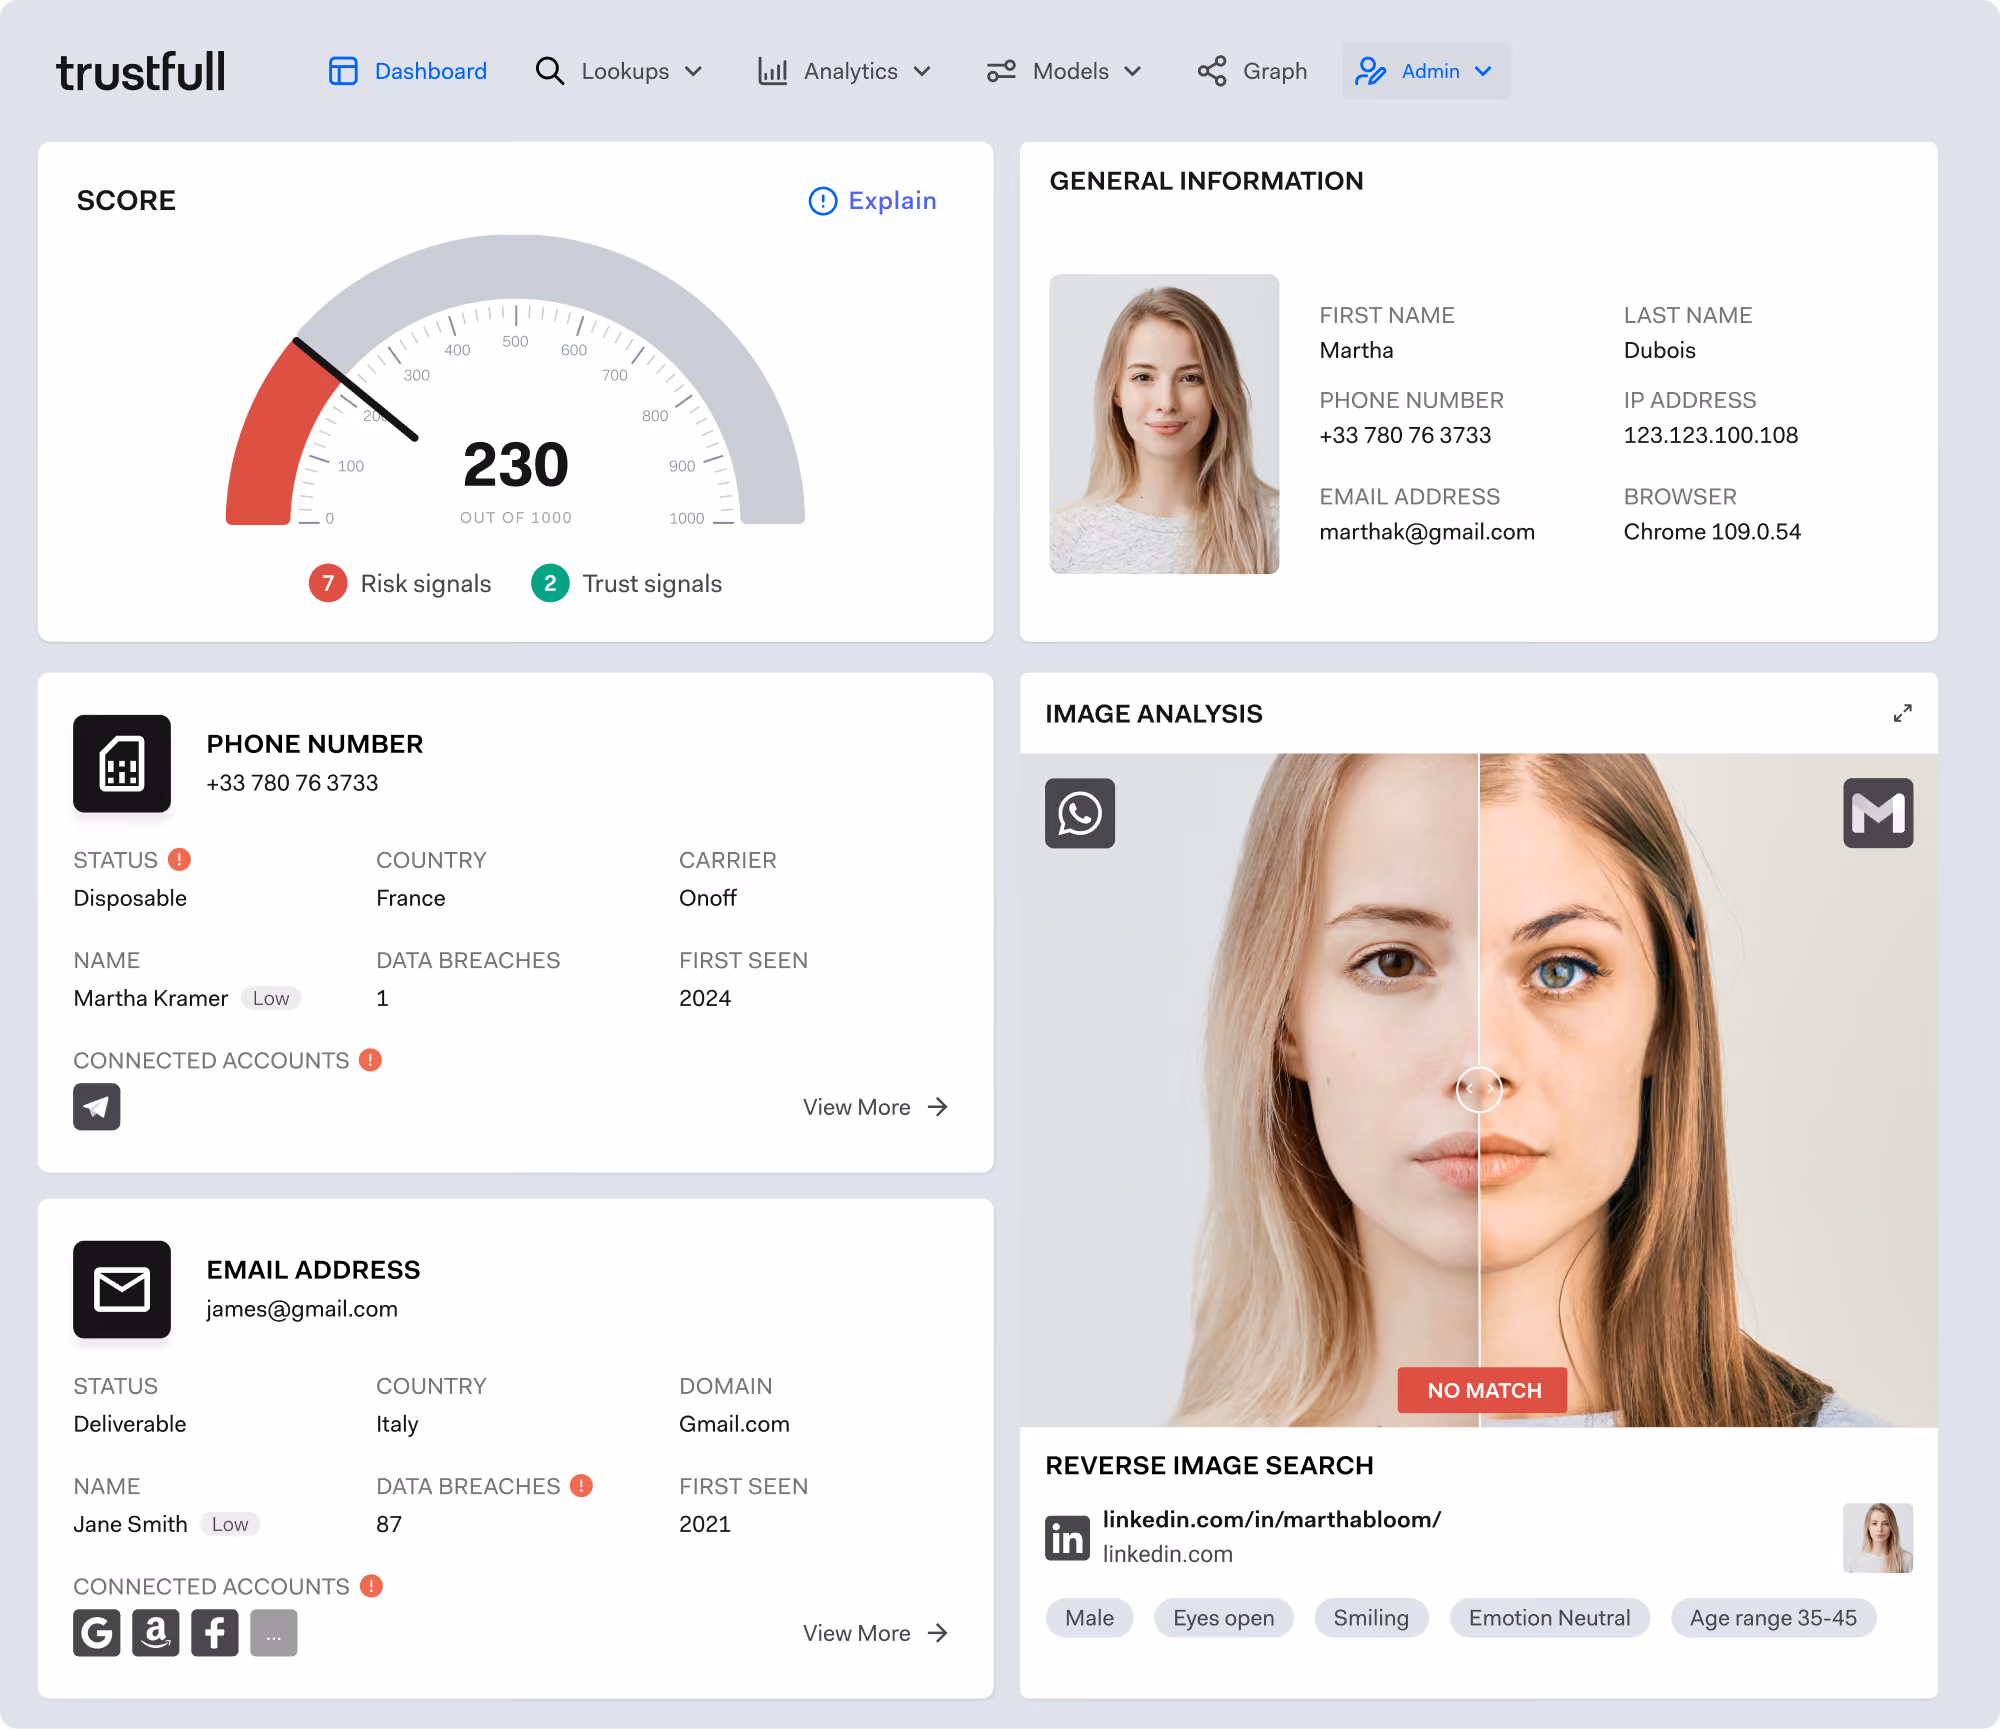Open the Facebook connected account icon
The height and width of the screenshot is (1729, 2000).
click(x=215, y=1633)
